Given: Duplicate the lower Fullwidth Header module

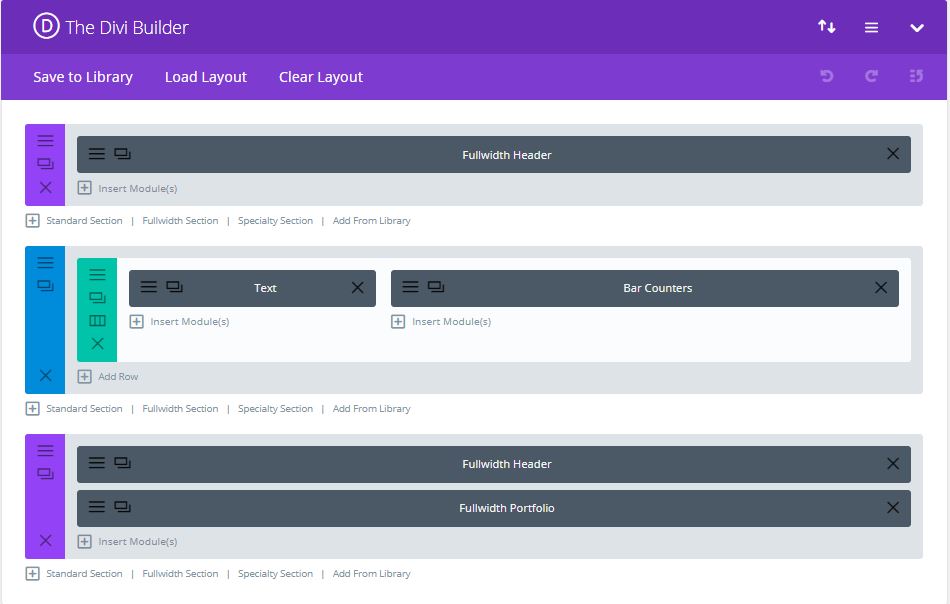Looking at the screenshot, I should [122, 463].
